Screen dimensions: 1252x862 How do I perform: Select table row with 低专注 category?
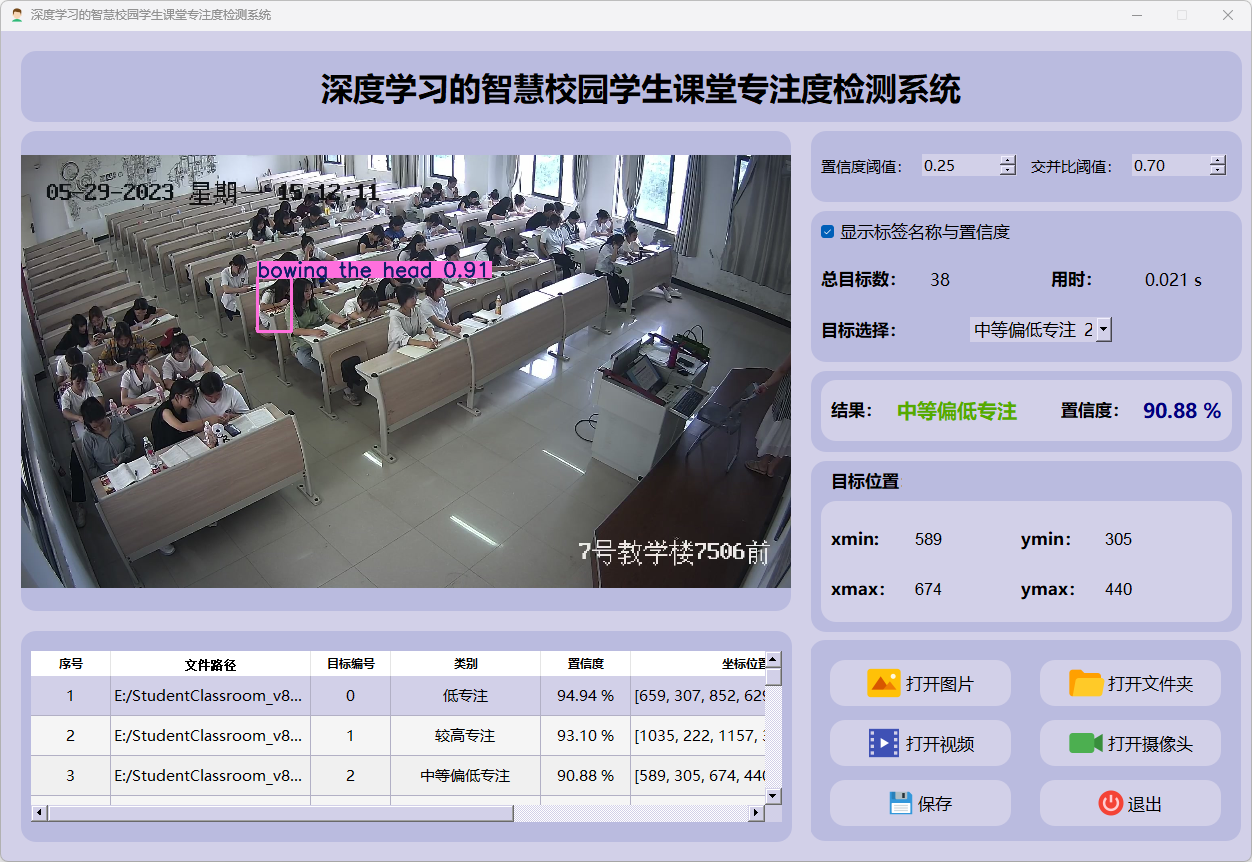(x=398, y=696)
